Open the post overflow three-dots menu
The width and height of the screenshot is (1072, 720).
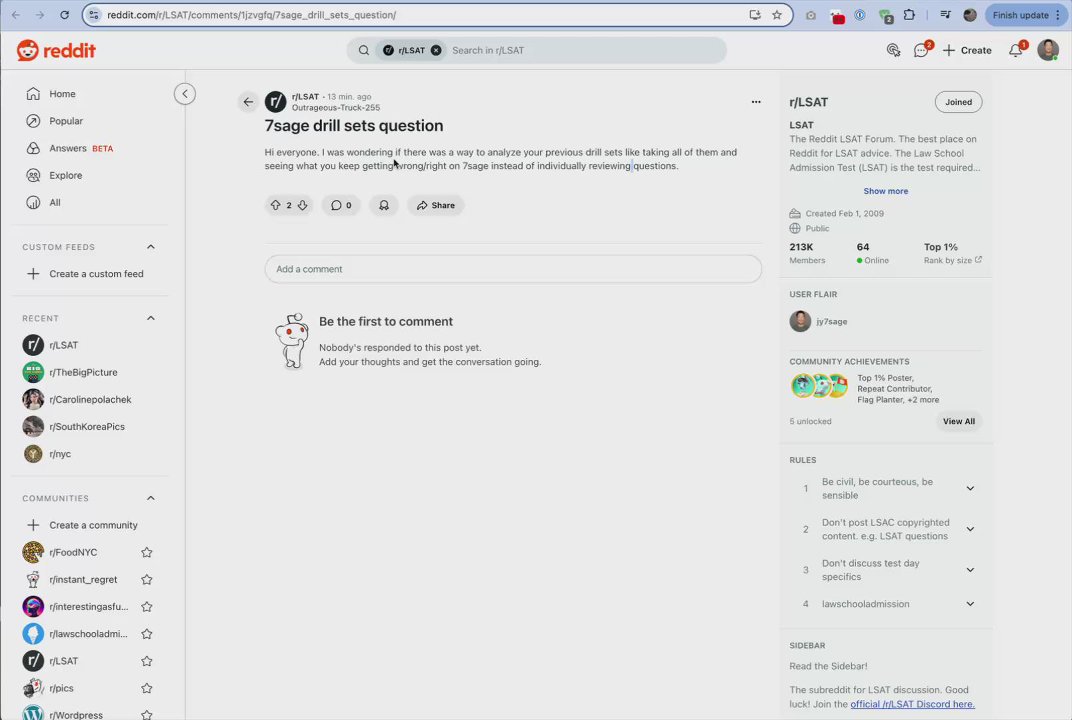click(755, 102)
